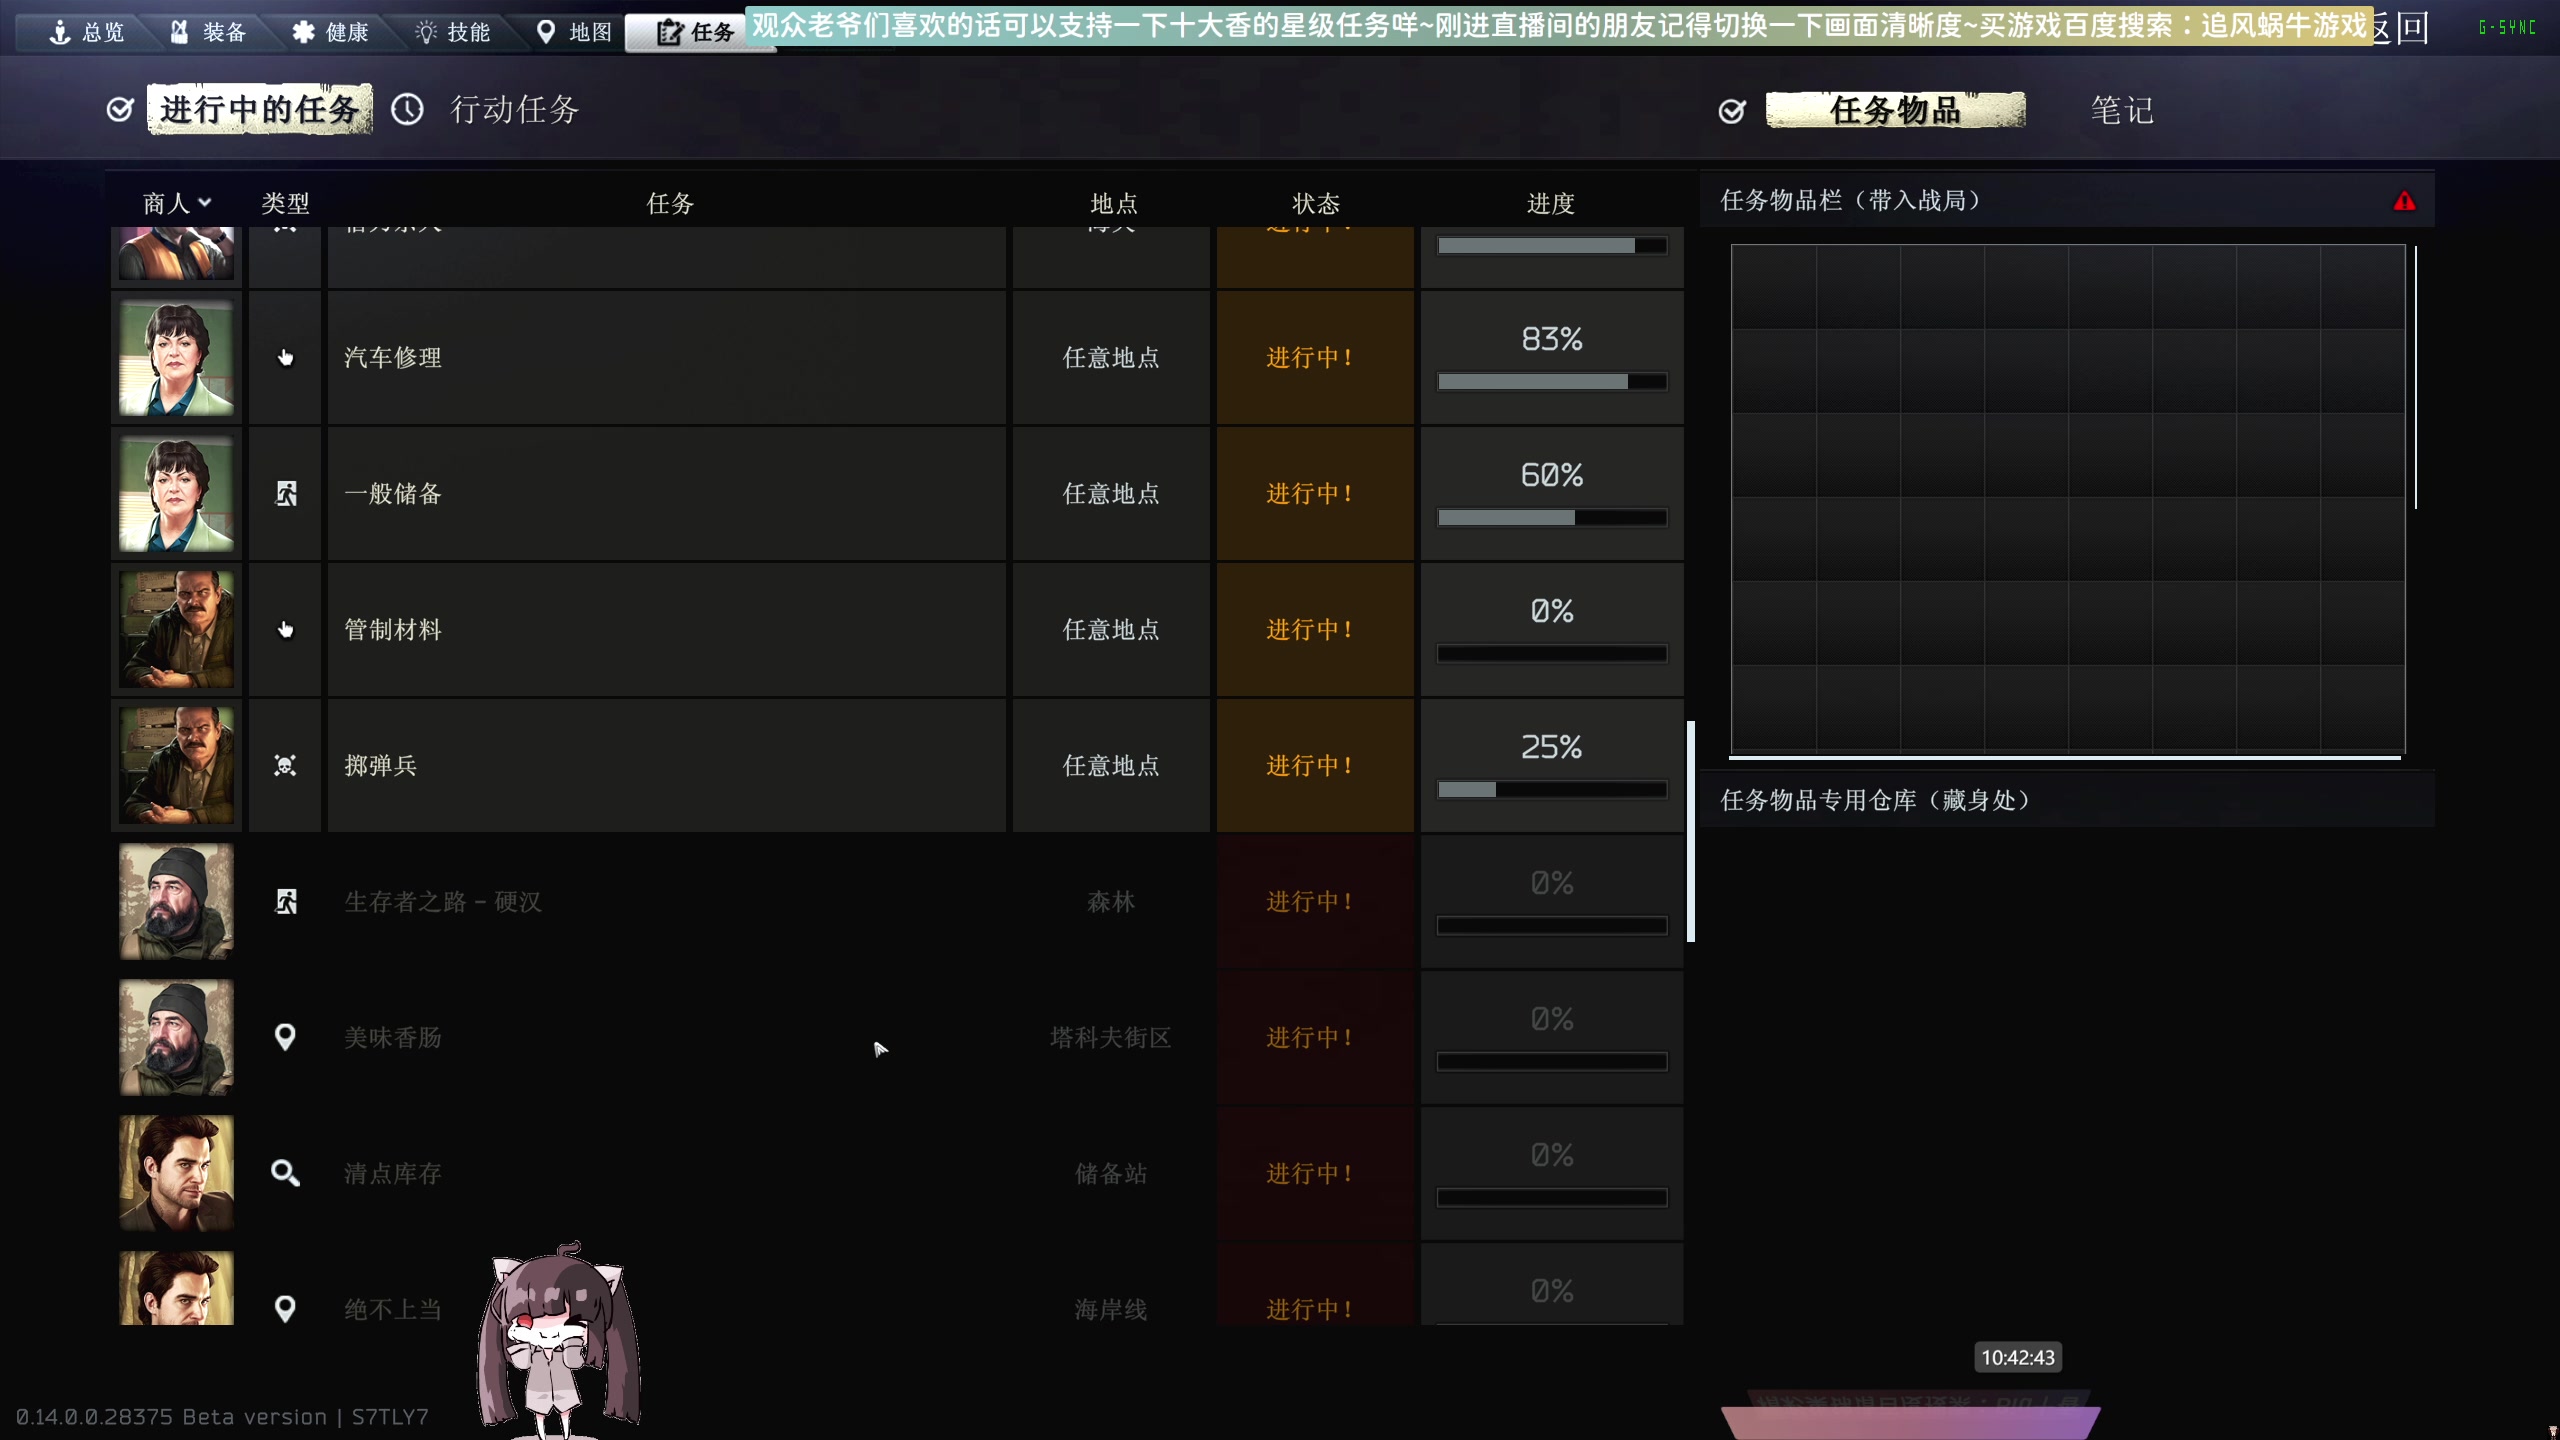Screen dimensions: 2560x1440
Task: Open the 生存者之路-硬汉 quest entry
Action: 443,901
